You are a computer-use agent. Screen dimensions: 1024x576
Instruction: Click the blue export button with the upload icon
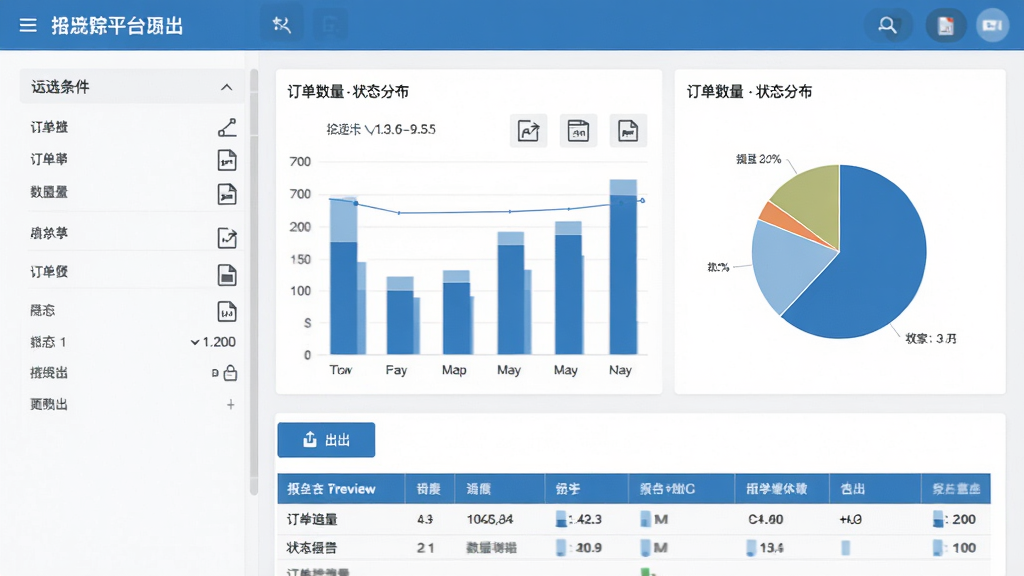pos(327,440)
